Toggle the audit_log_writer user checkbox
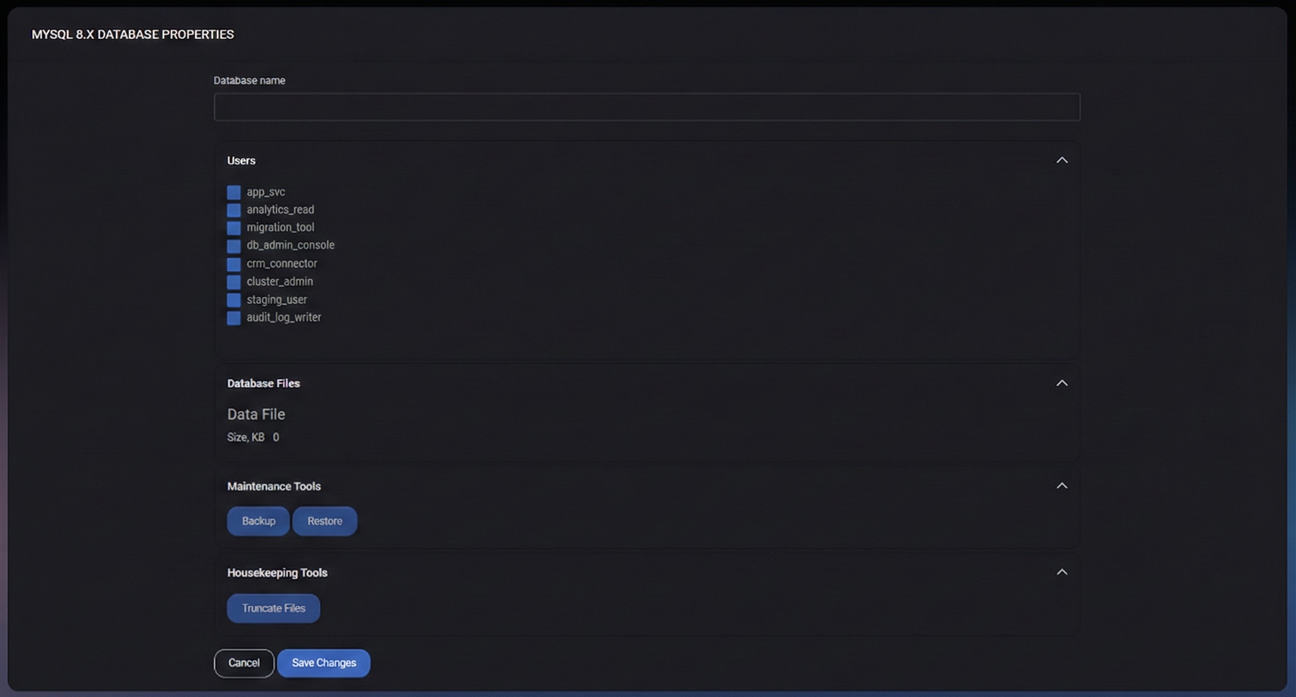Viewport: 1296px width, 697px height. click(233, 318)
